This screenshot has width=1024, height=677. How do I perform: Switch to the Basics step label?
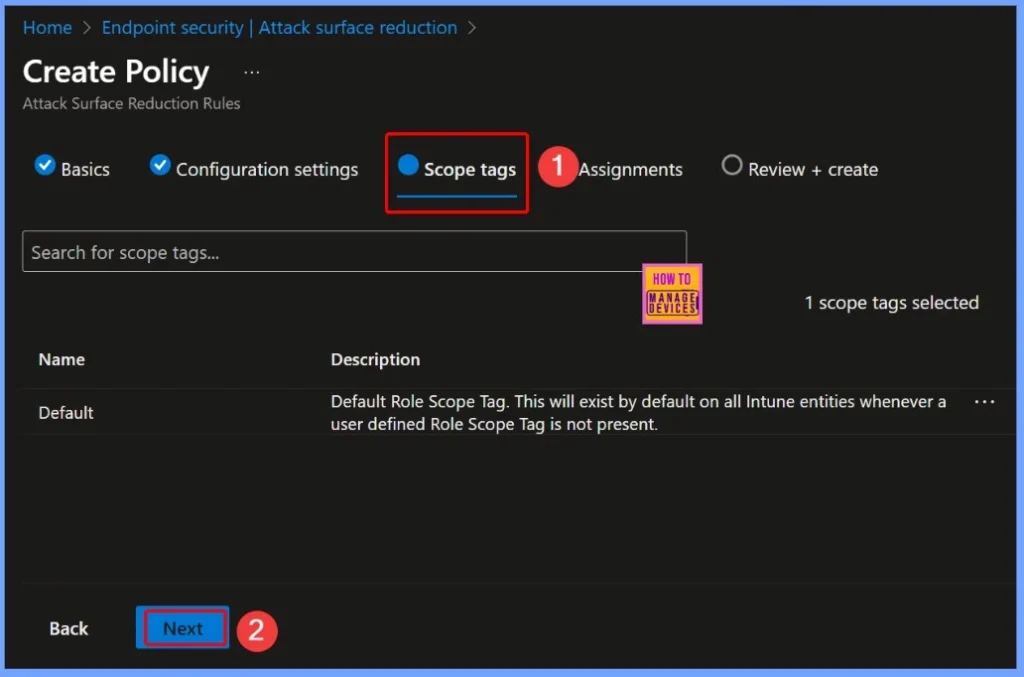[x=85, y=170]
